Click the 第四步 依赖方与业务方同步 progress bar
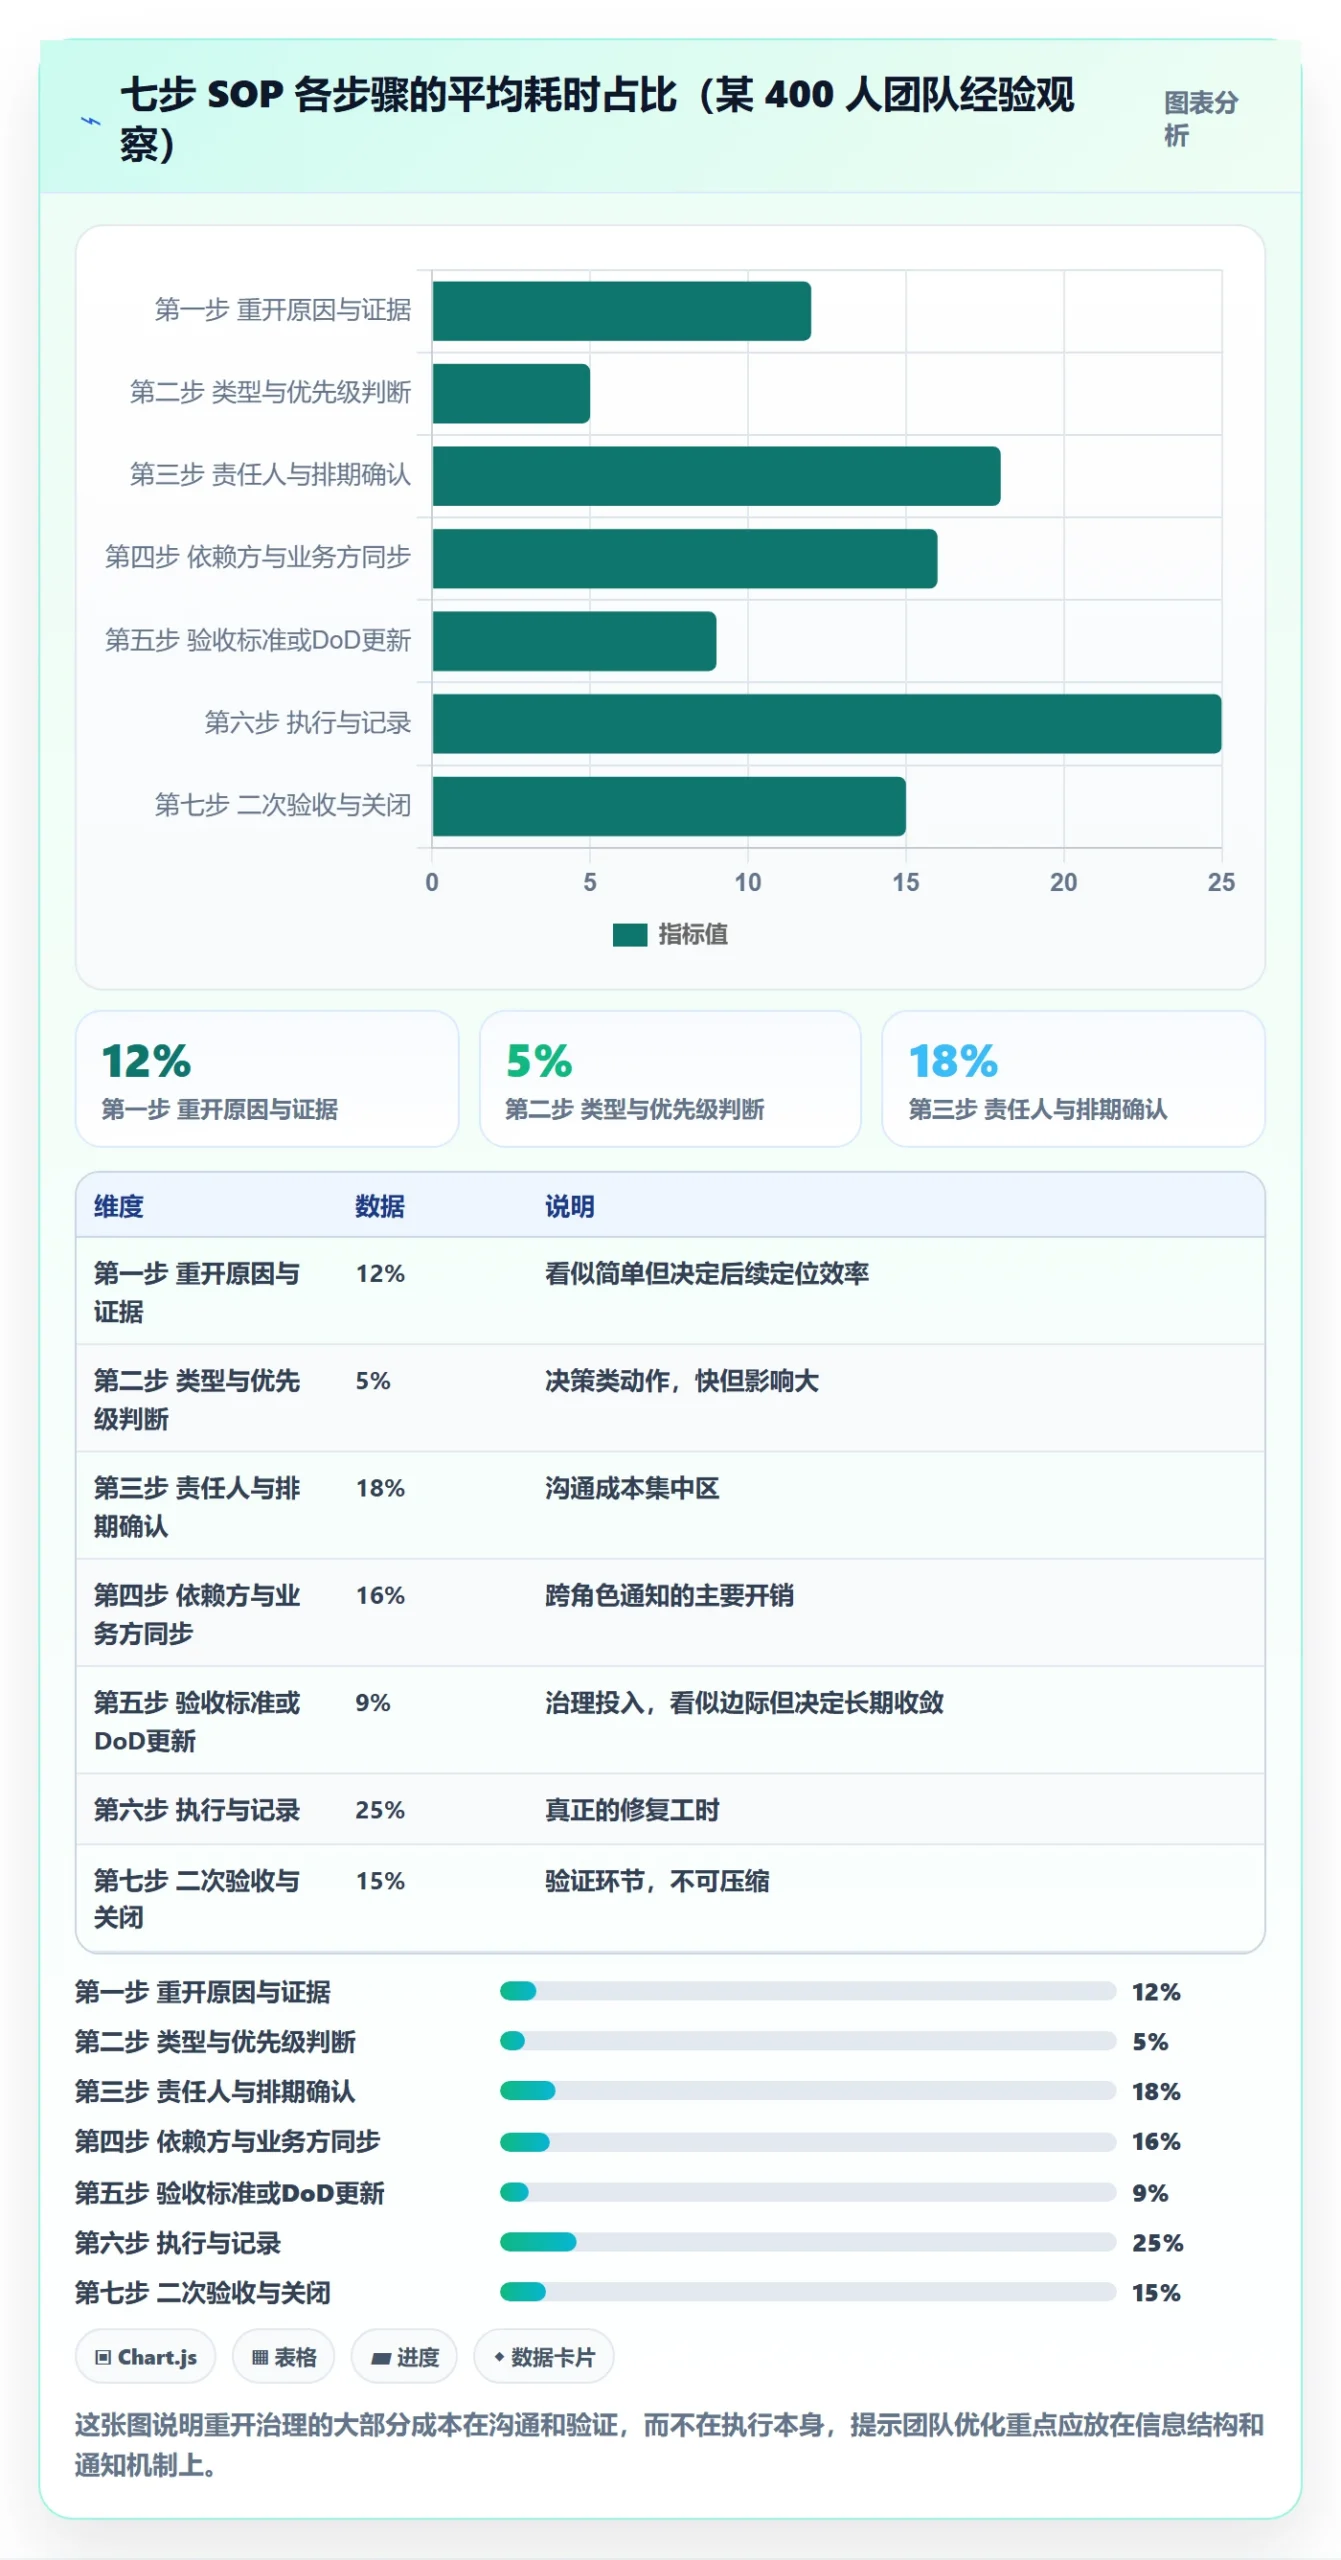Image resolution: width=1341 pixels, height=2560 pixels. click(x=807, y=2141)
